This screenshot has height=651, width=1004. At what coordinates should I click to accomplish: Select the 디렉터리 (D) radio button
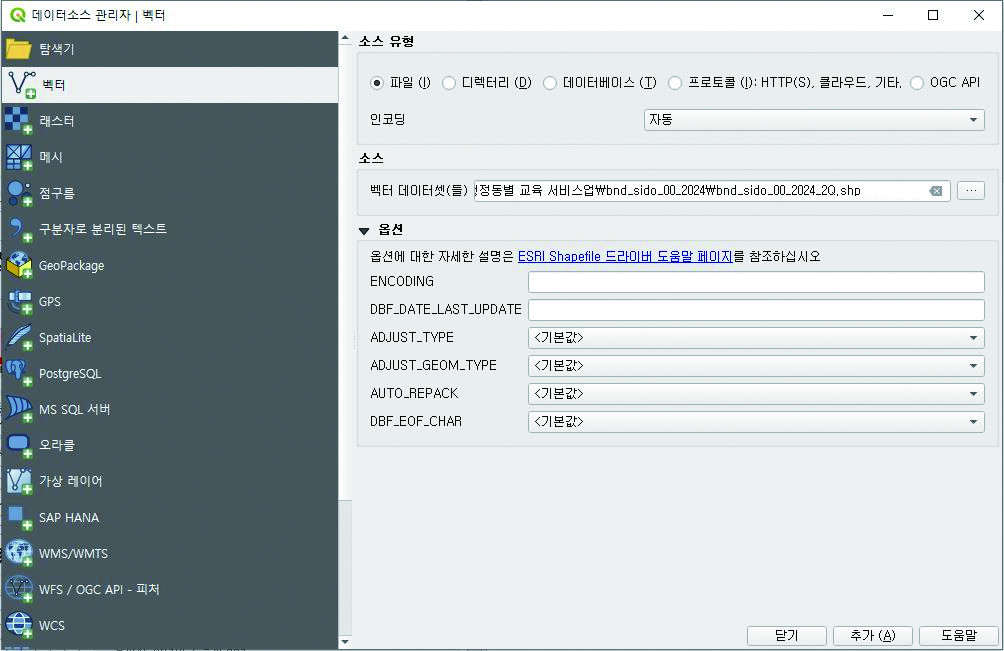pyautogui.click(x=449, y=83)
